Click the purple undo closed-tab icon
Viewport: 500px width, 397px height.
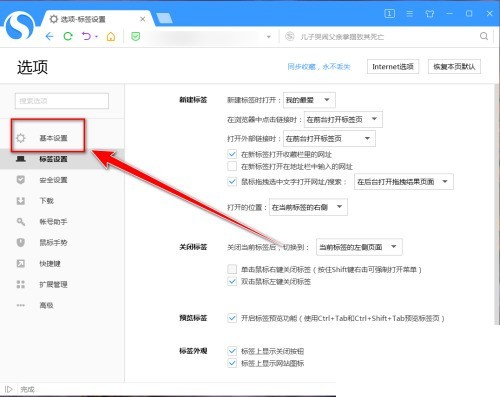[86, 36]
